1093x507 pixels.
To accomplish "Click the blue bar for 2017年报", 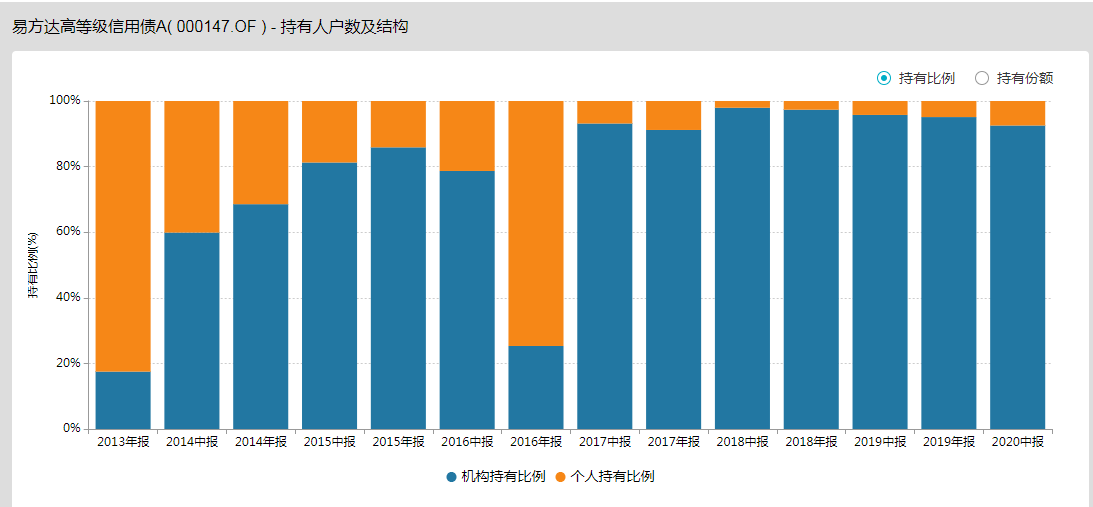I will 674,280.
